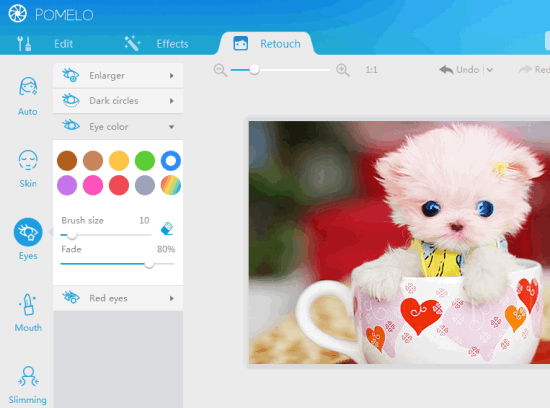Expand the Red eyes section arrow
The height and width of the screenshot is (408, 550).
point(172,299)
